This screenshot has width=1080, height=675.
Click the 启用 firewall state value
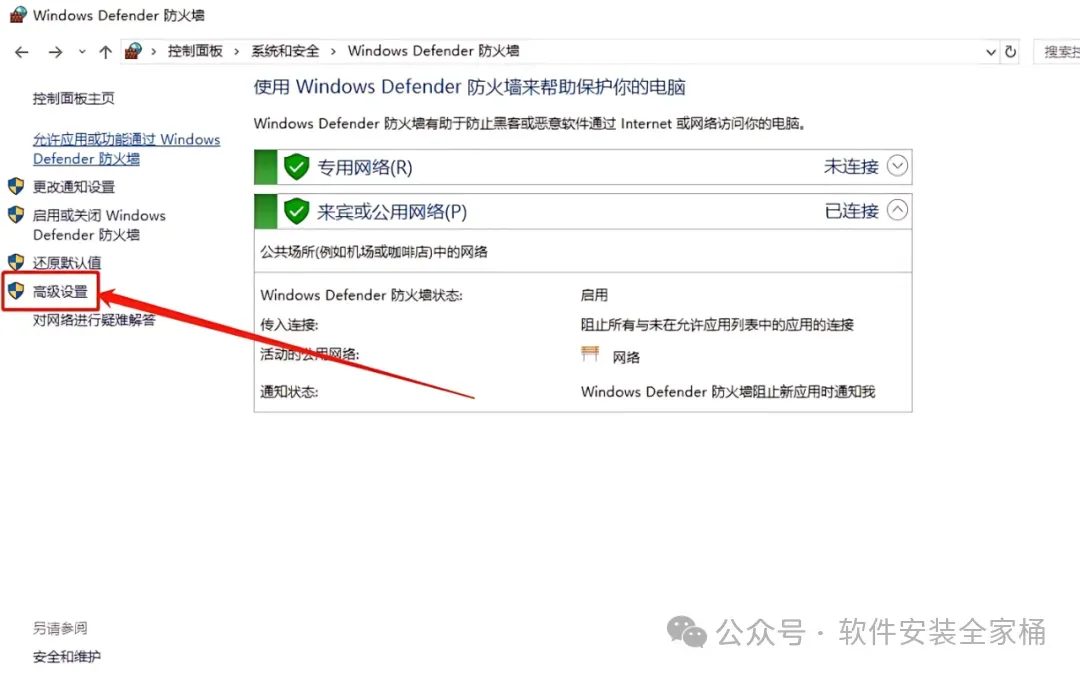coord(594,295)
